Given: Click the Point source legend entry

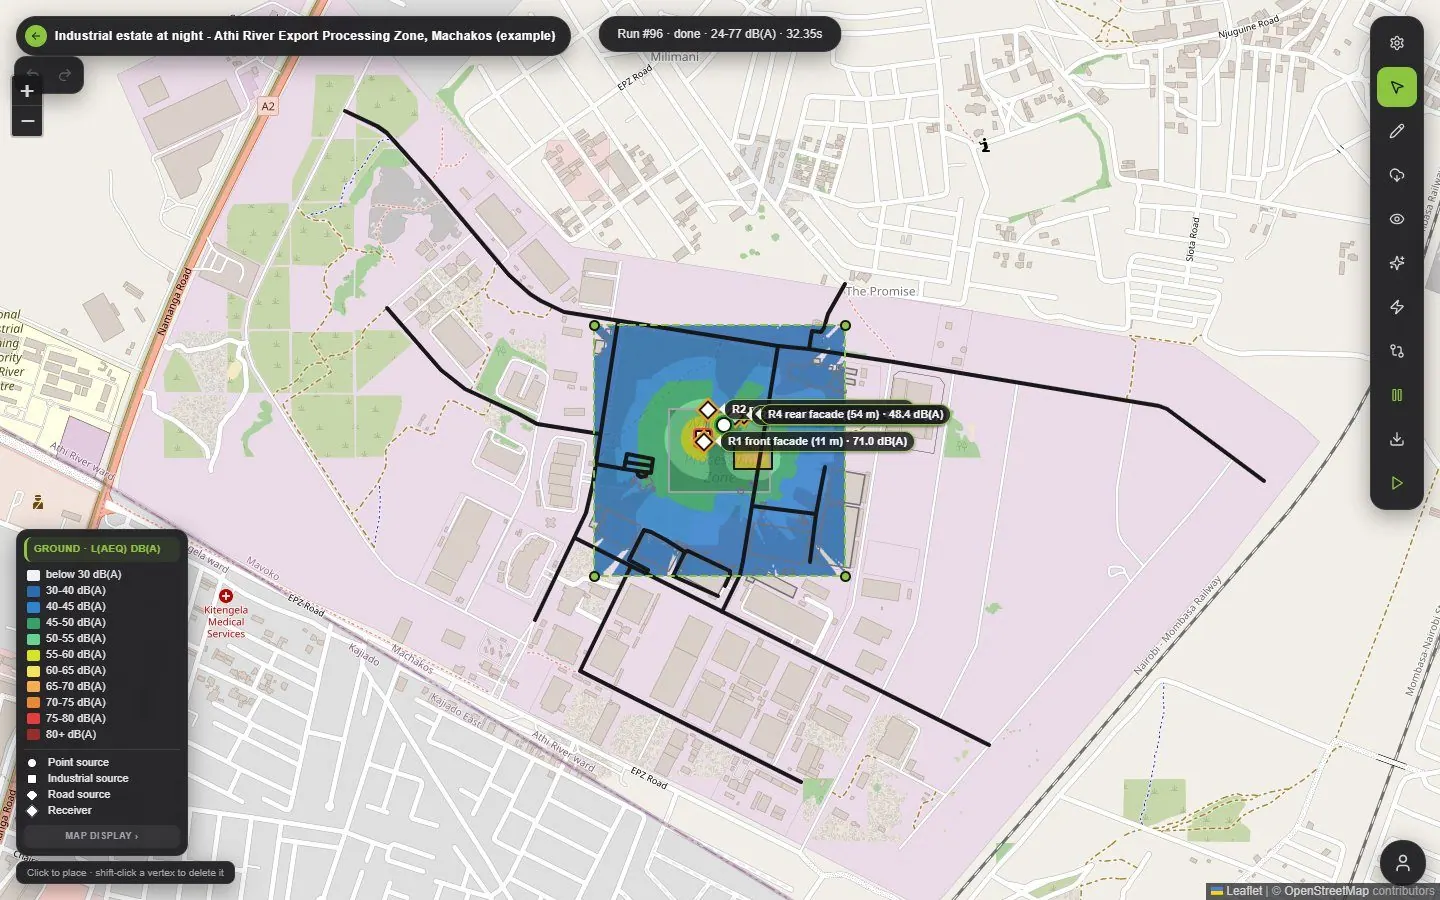Looking at the screenshot, I should 68,763.
